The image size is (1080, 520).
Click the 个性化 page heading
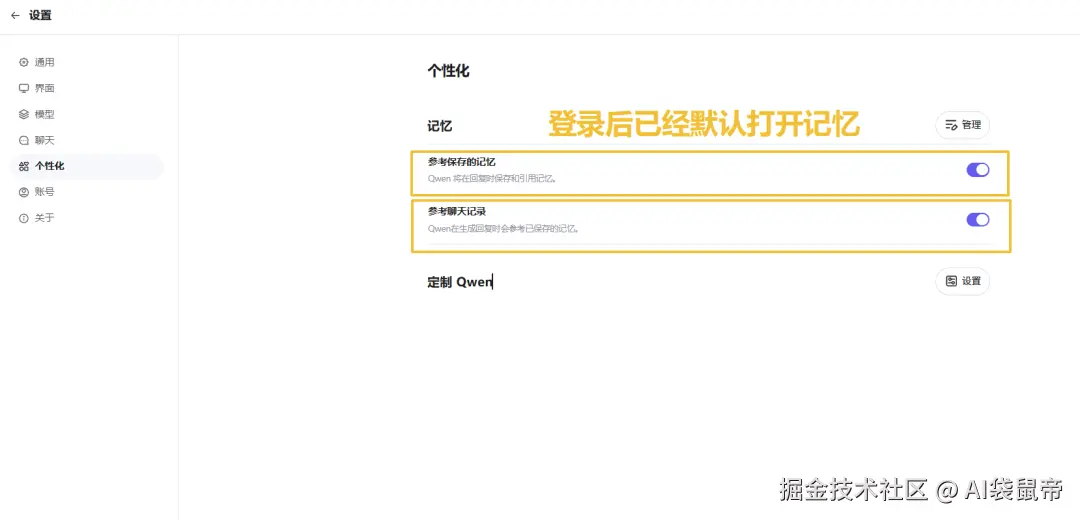click(448, 71)
